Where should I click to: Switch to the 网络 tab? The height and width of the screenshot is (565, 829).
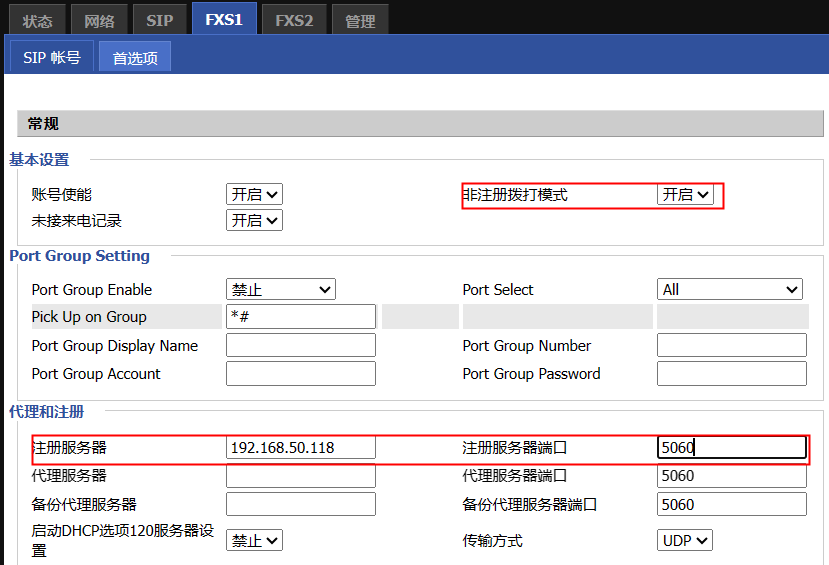coord(99,20)
